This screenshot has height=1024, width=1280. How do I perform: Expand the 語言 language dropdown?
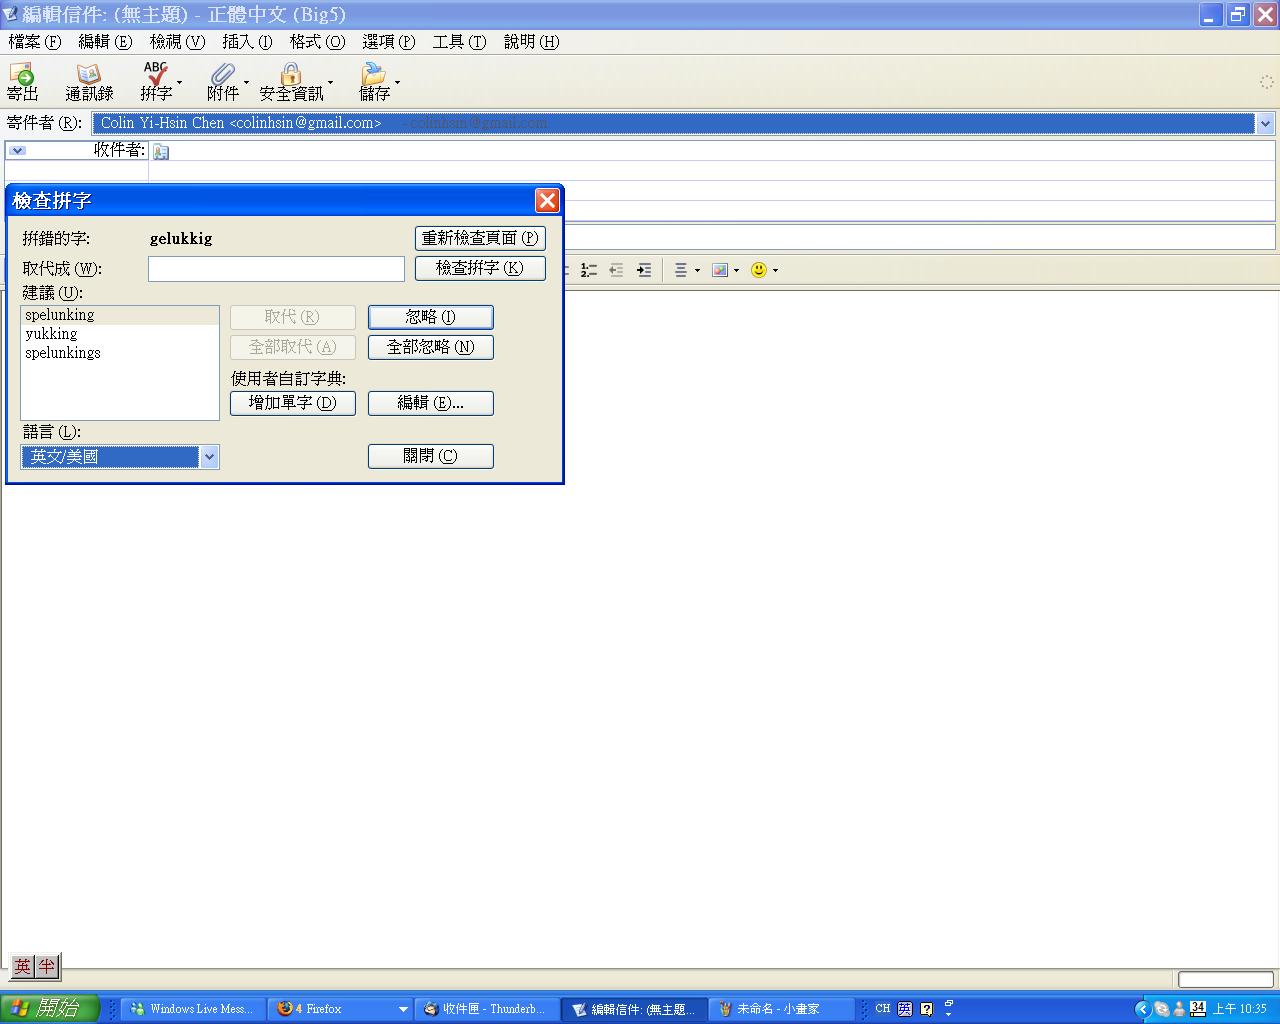coord(209,457)
